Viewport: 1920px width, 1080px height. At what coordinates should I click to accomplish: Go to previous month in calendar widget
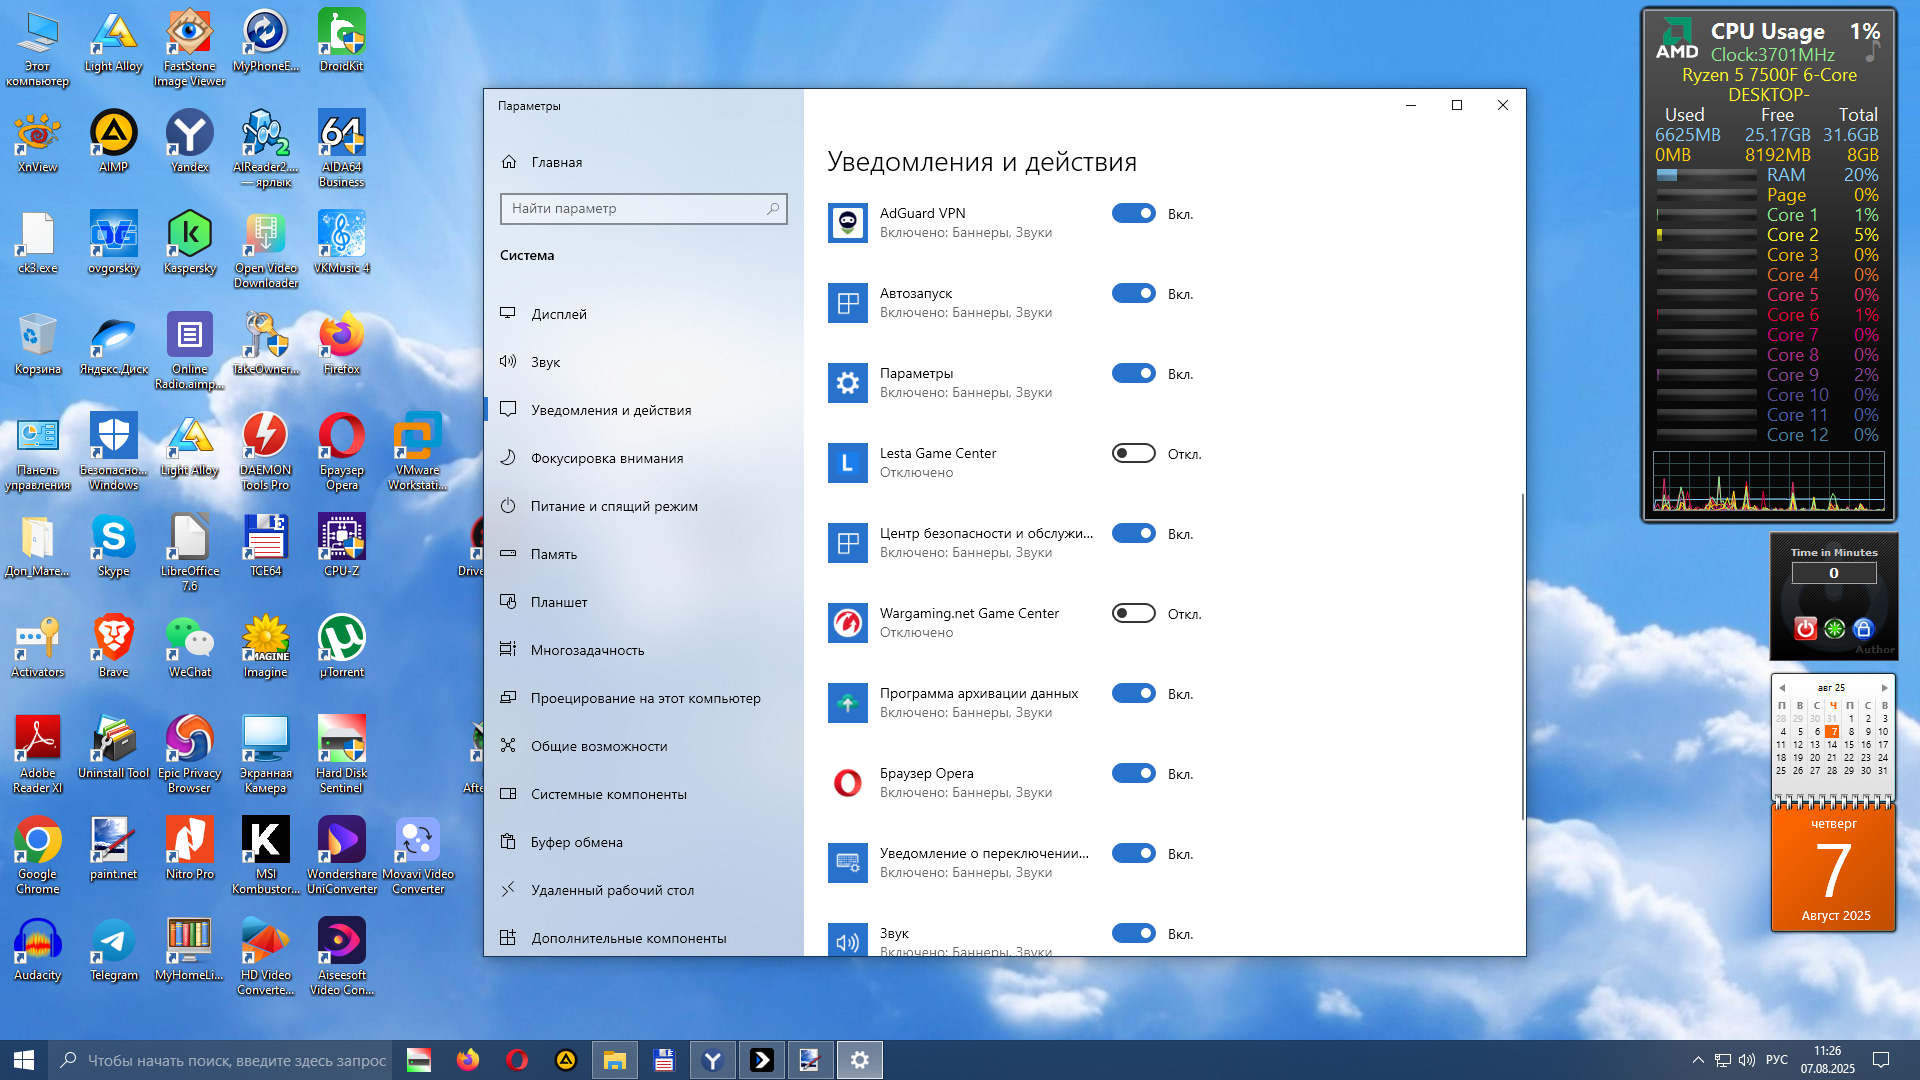(x=1782, y=688)
